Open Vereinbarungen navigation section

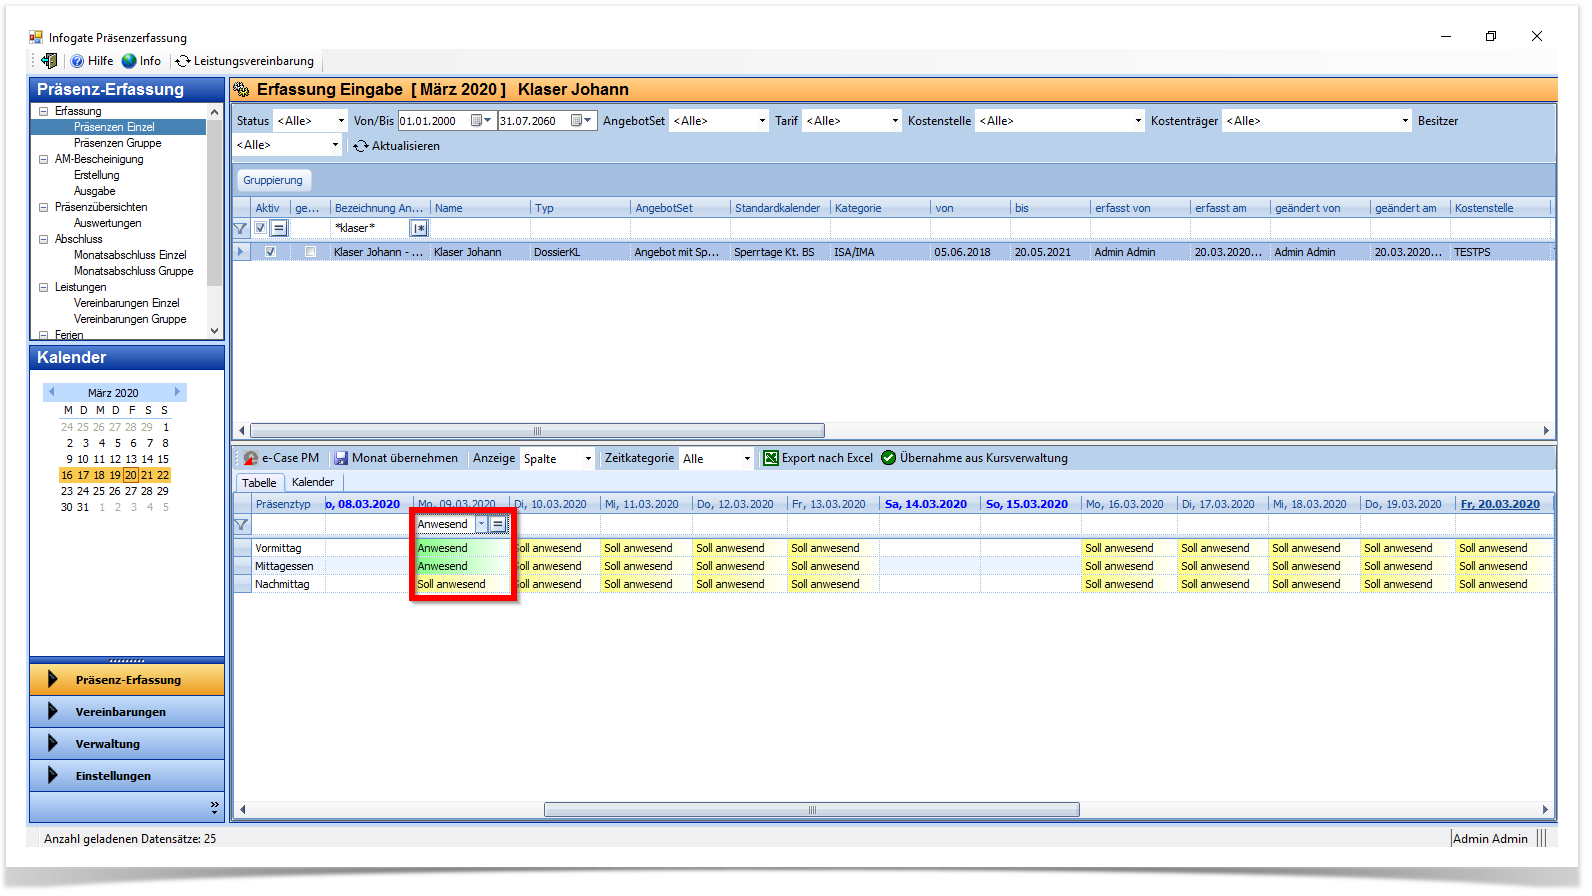pyautogui.click(x=127, y=712)
